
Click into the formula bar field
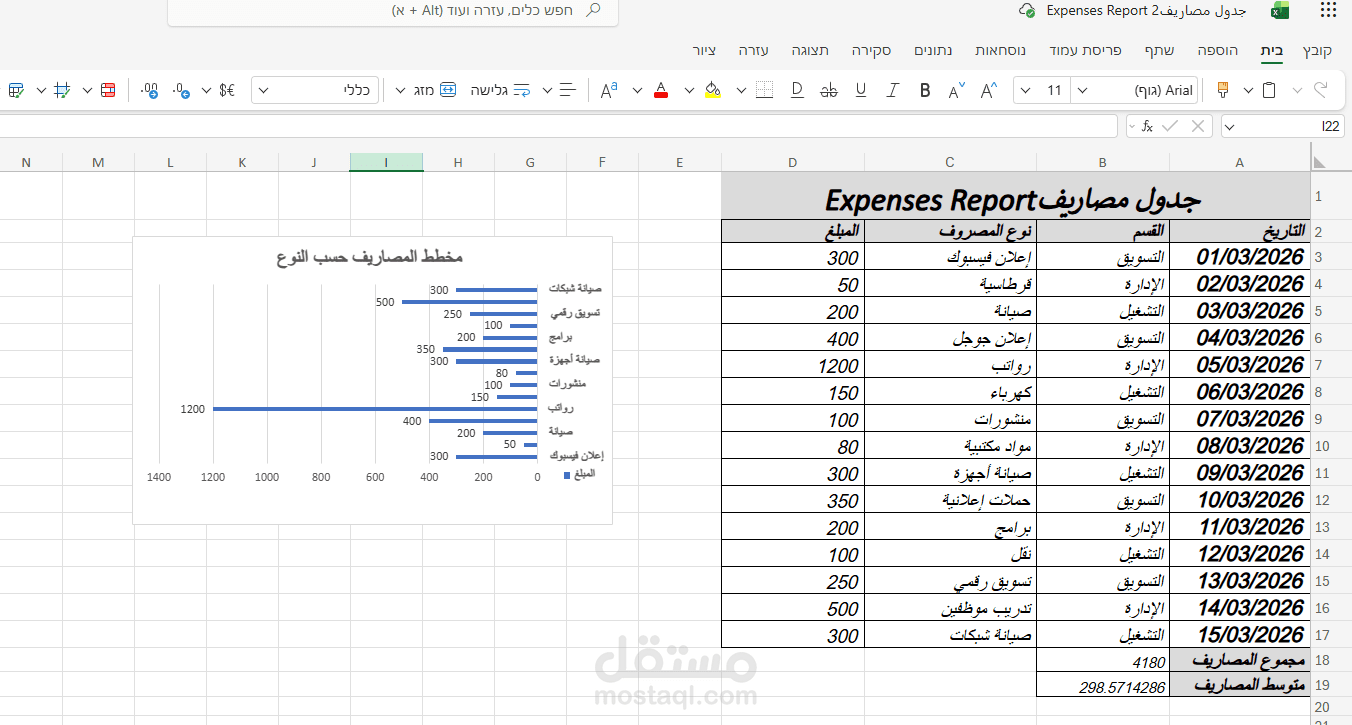(x=558, y=126)
